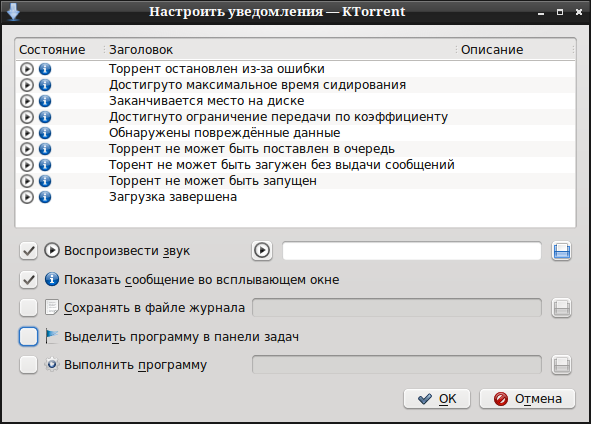Click info icon in 'Достигнуто ограничение передачи' row
This screenshot has height=424, width=591.
(x=45, y=117)
